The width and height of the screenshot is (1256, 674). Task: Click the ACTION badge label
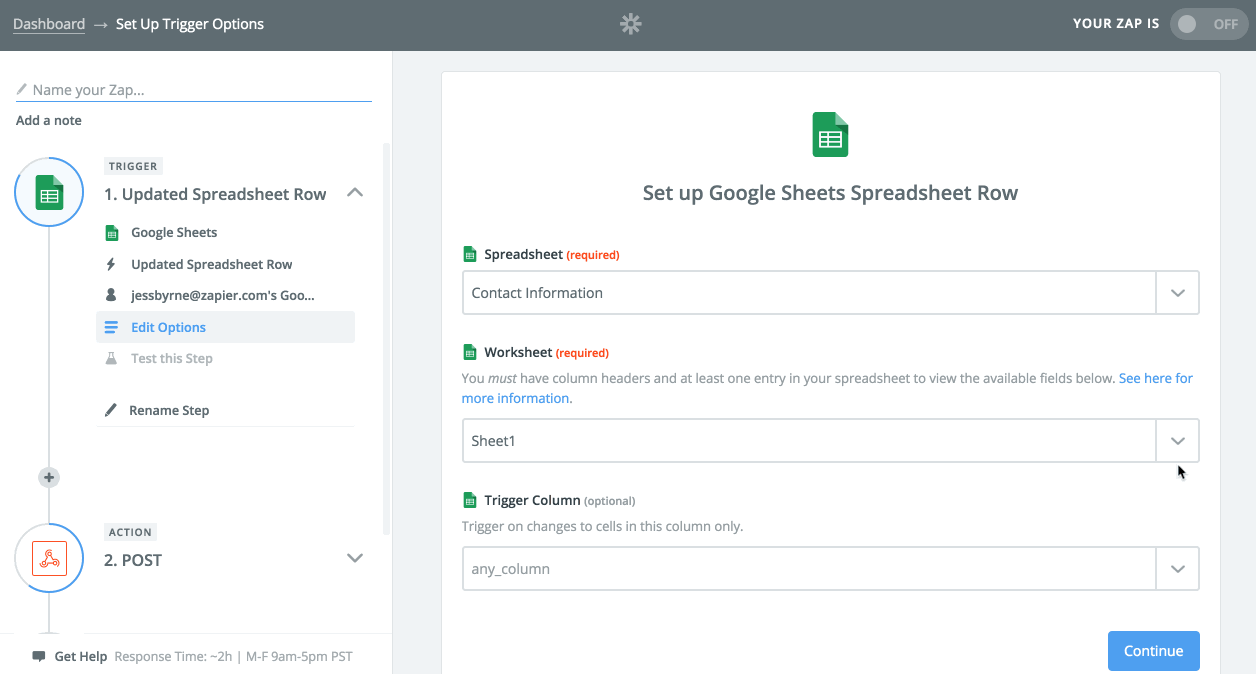tap(131, 532)
